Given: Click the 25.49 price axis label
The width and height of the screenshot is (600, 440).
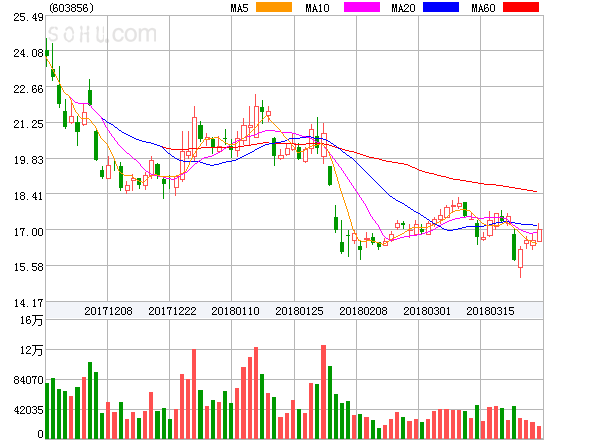Looking at the screenshot, I should coord(28,18).
